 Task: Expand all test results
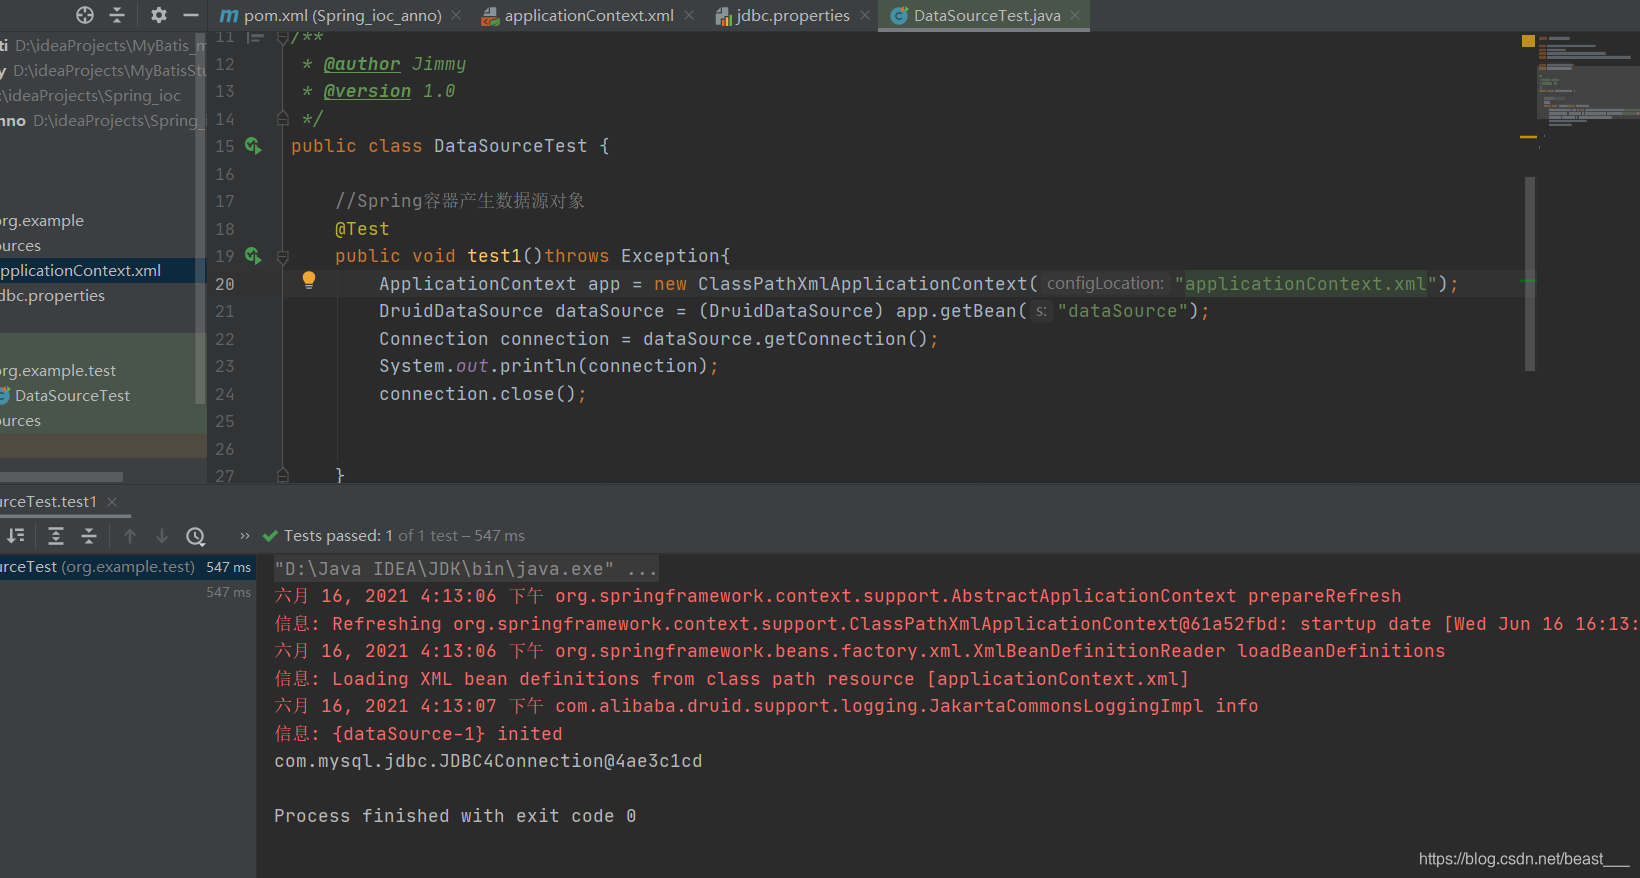tap(56, 536)
